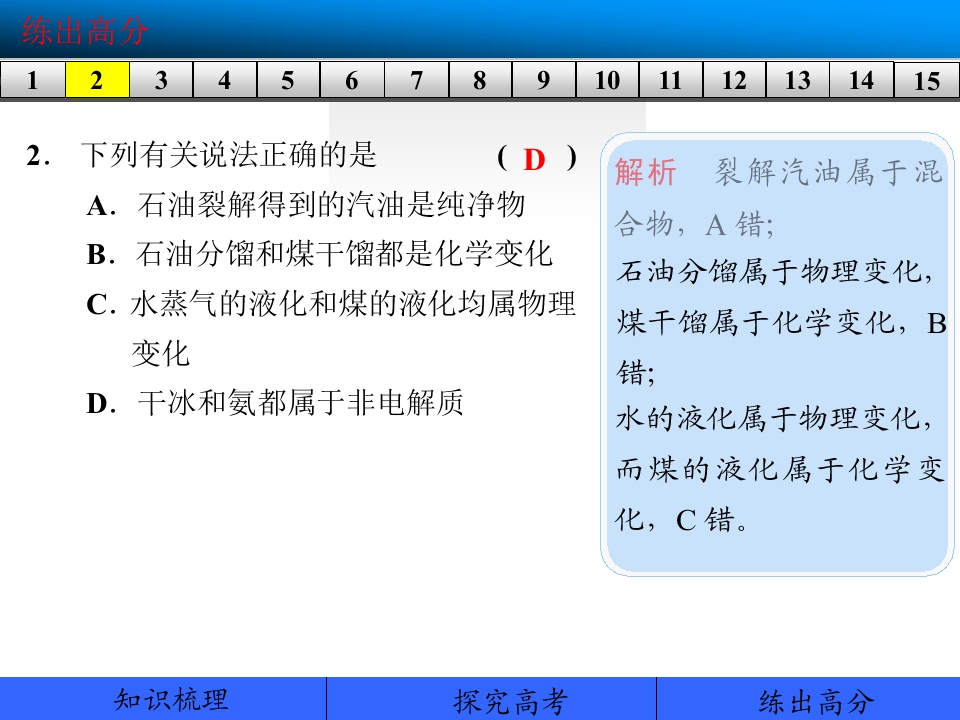
Task: Jump to question 14 tab
Action: 862,80
